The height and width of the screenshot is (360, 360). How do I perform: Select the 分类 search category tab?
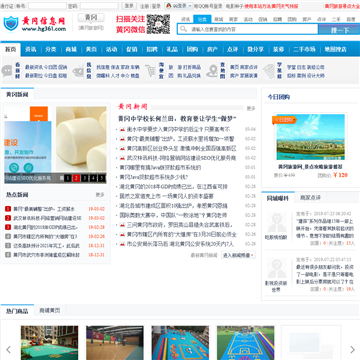click(202, 19)
